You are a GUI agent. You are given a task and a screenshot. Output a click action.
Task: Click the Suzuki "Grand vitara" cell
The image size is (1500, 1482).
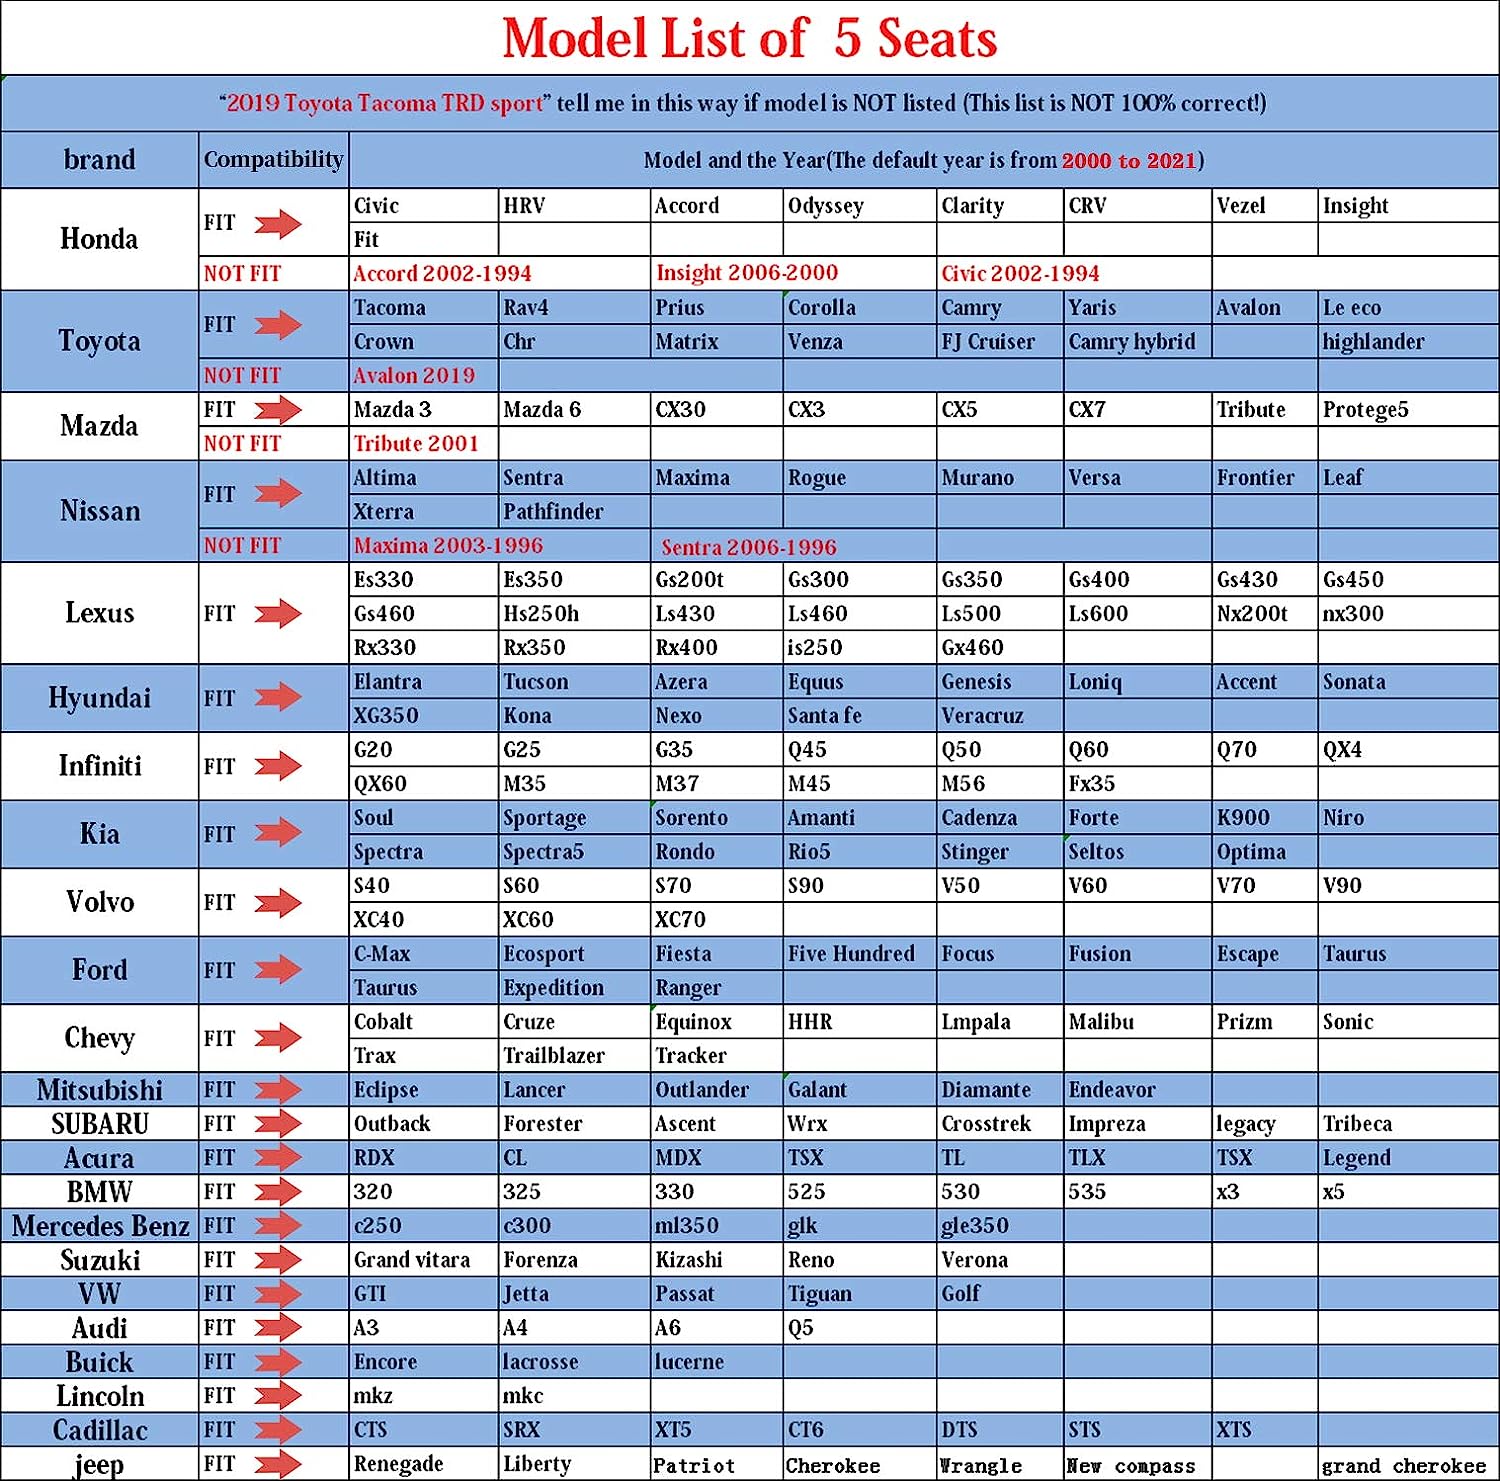click(x=412, y=1260)
